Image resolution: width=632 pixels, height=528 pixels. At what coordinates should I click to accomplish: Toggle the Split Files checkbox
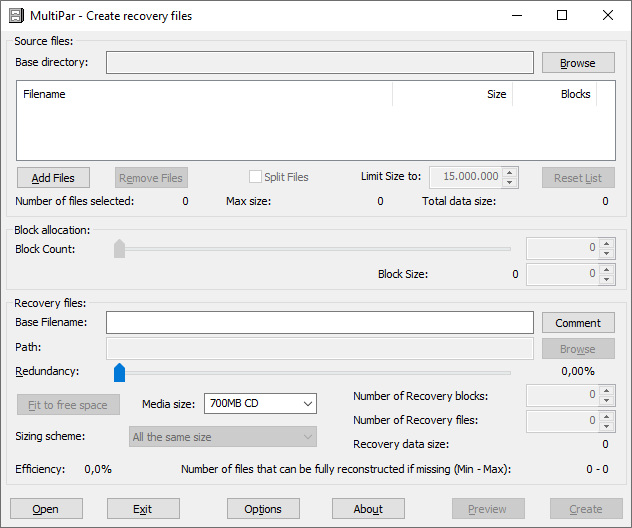255,177
